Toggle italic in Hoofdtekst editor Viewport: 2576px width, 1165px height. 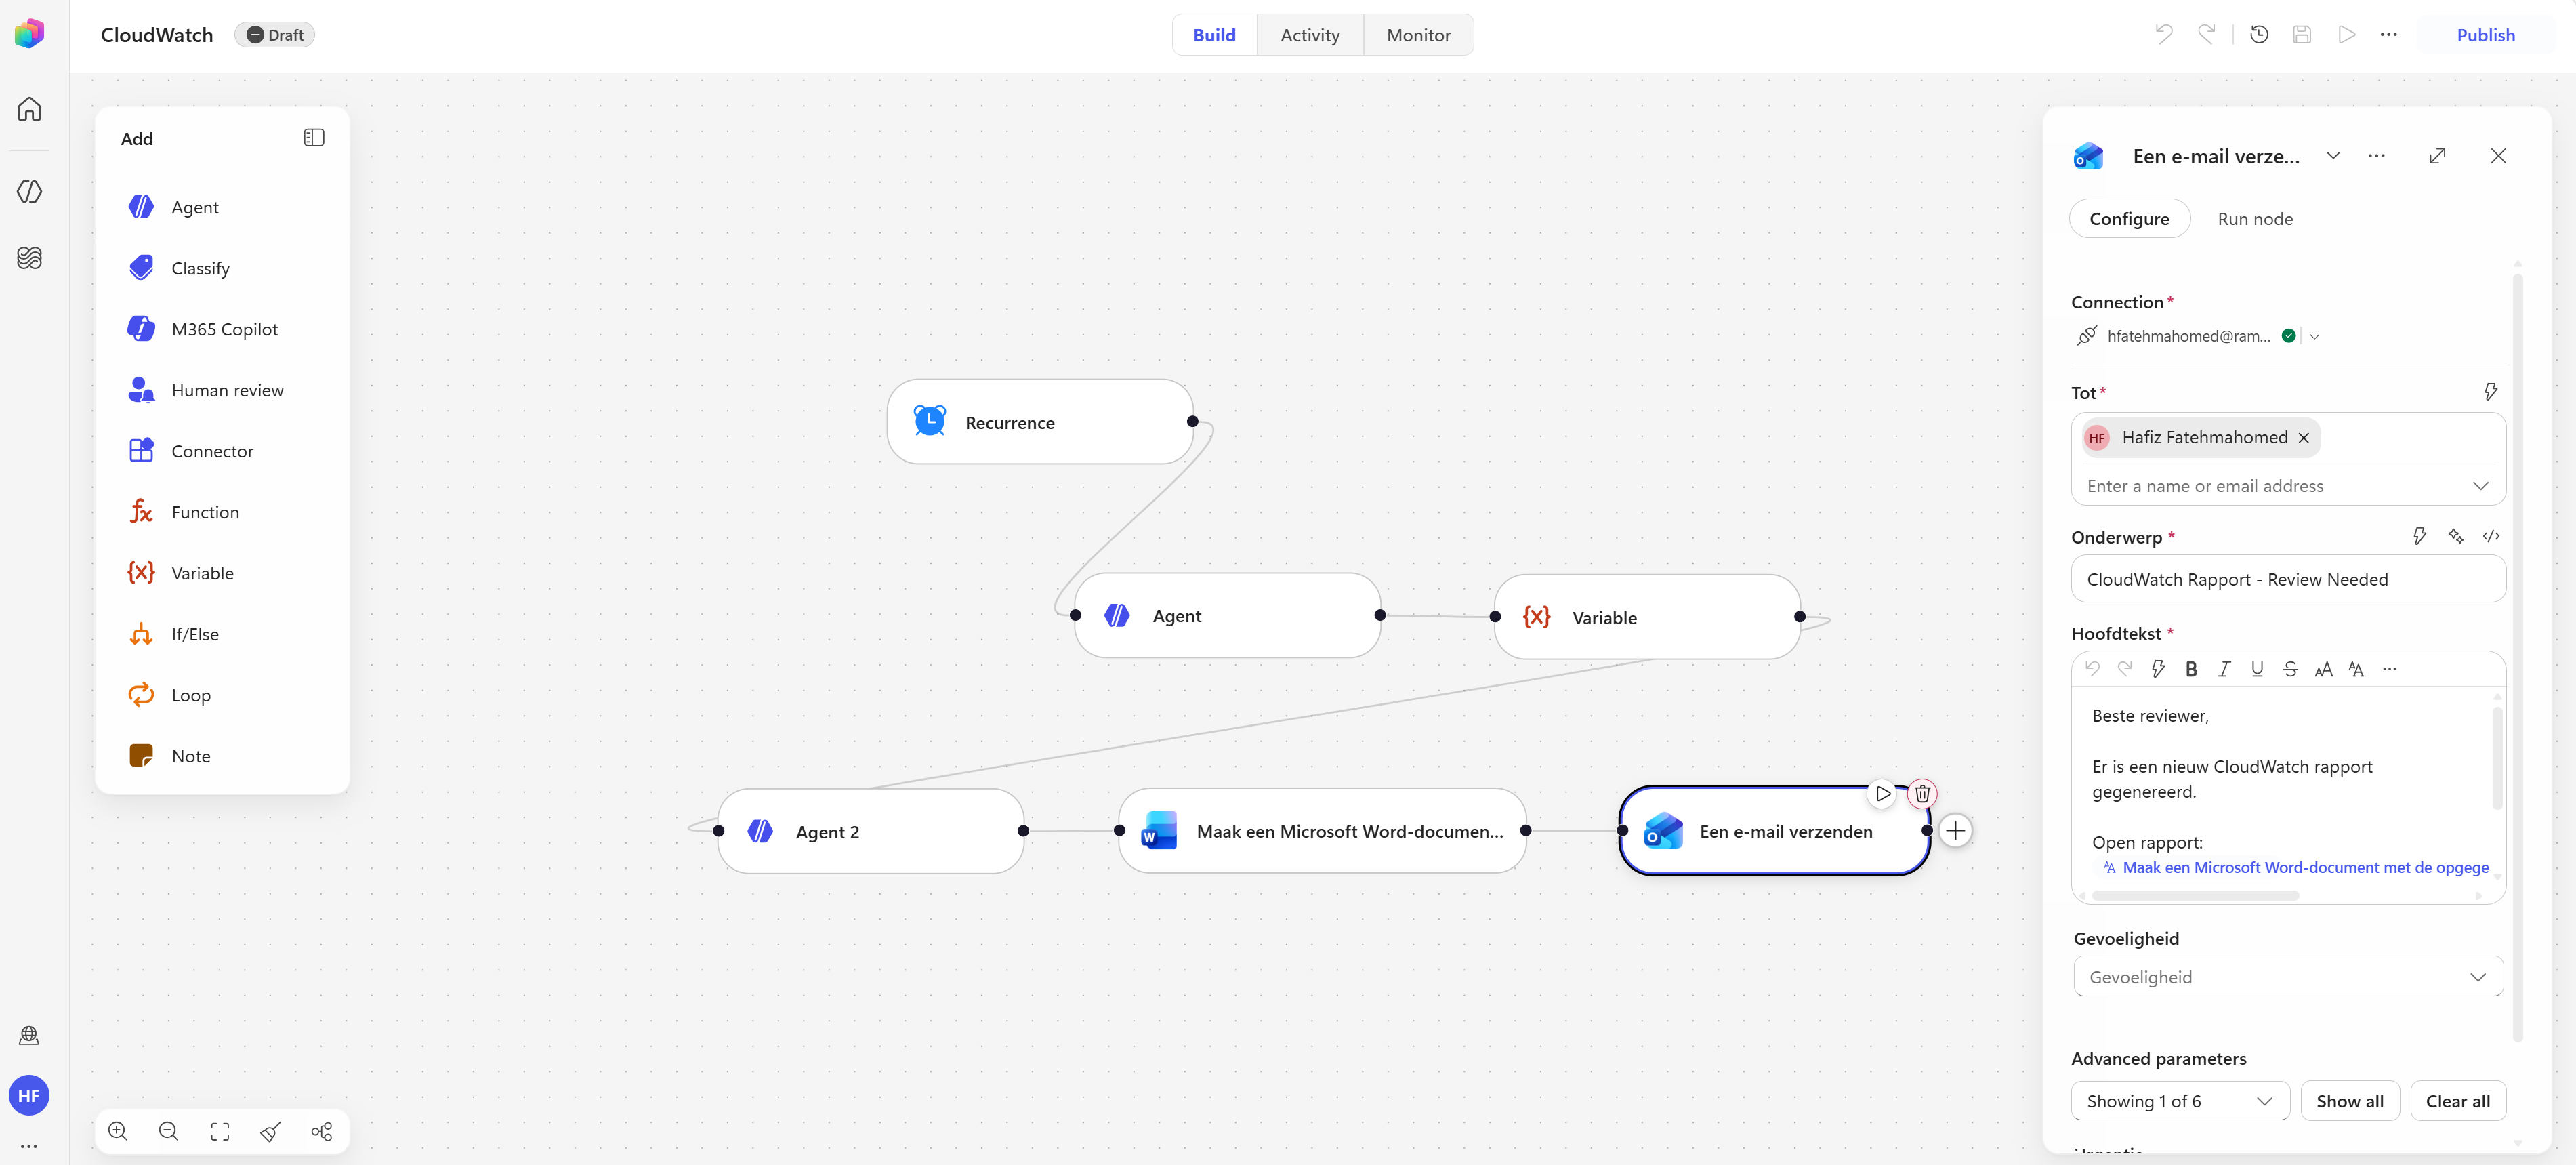pyautogui.click(x=2224, y=669)
